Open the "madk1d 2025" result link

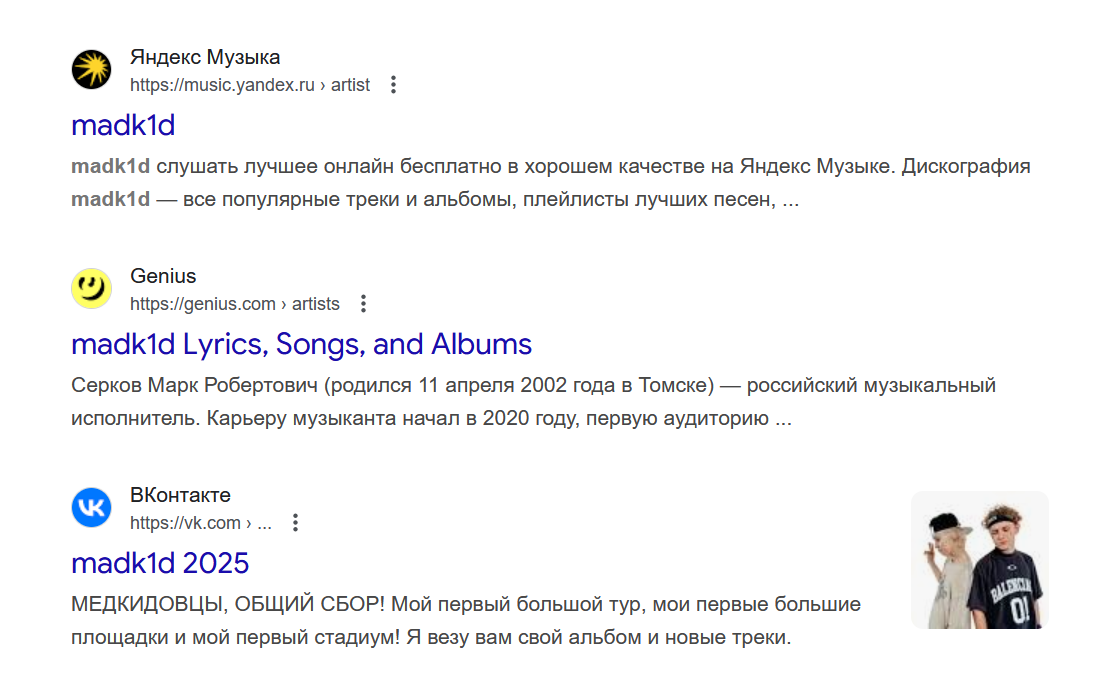pos(160,563)
